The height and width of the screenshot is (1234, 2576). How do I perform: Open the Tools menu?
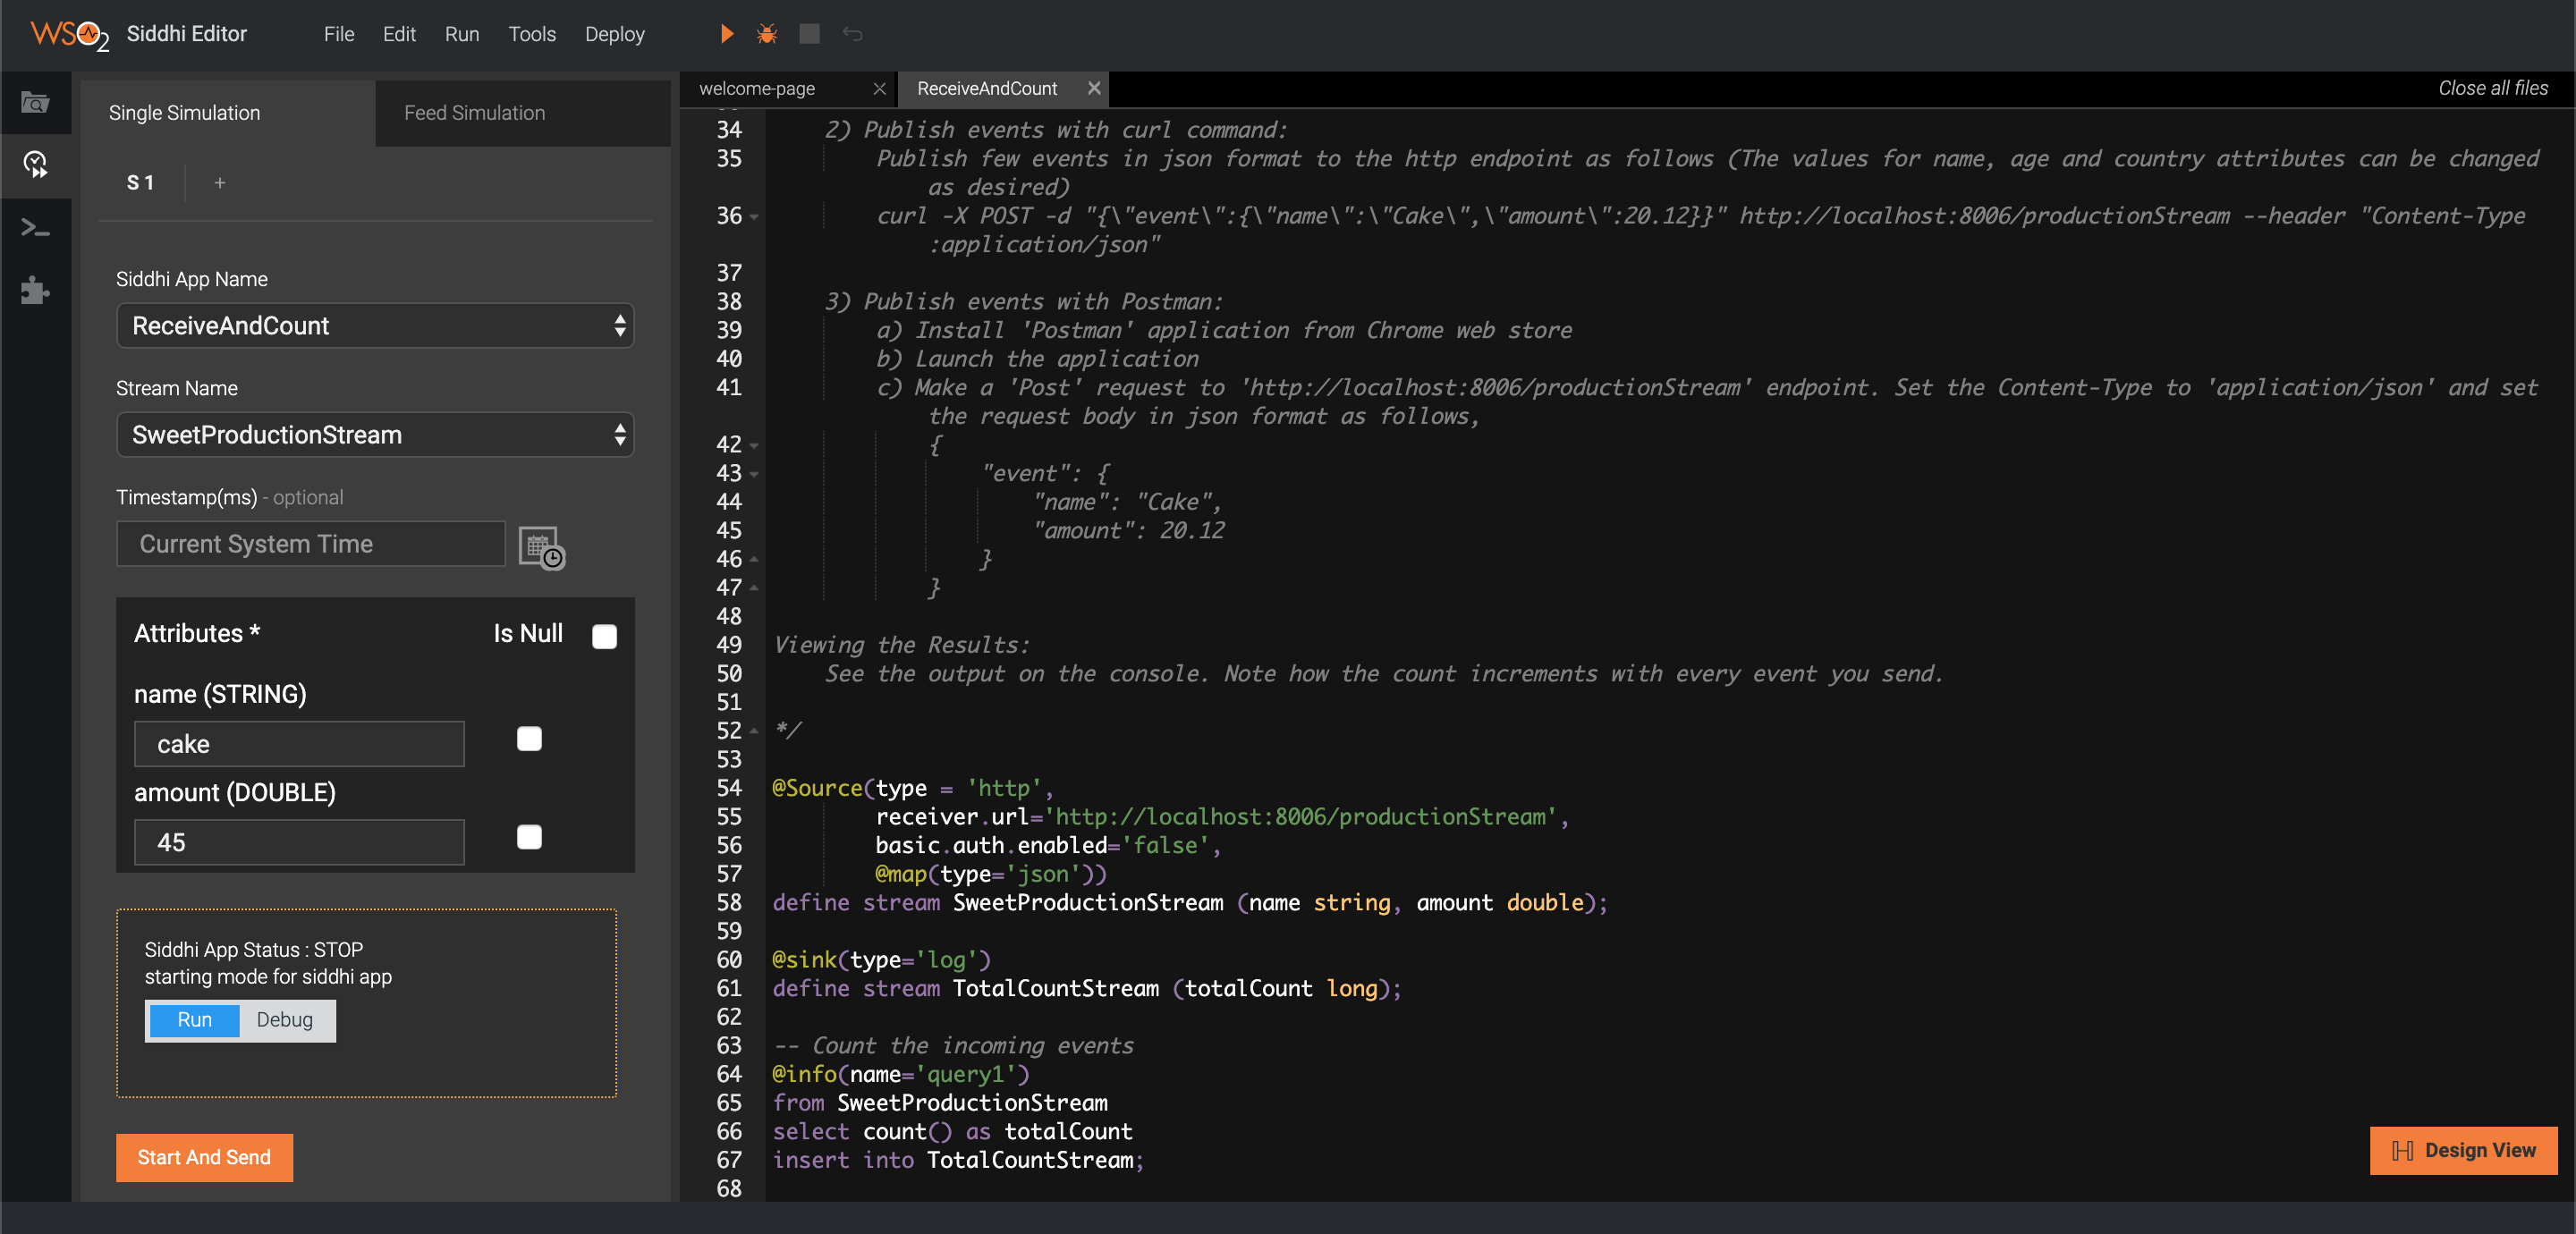point(532,34)
